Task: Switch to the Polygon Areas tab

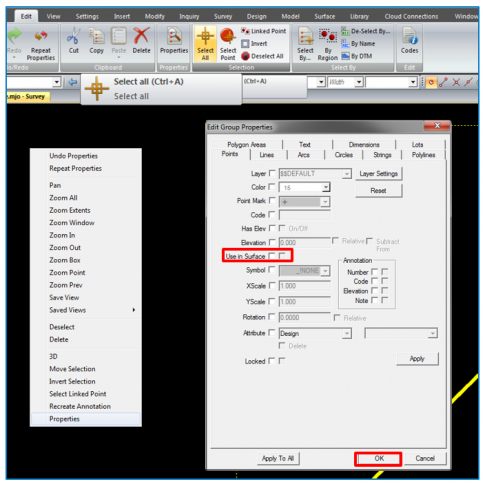Action: pyautogui.click(x=247, y=145)
